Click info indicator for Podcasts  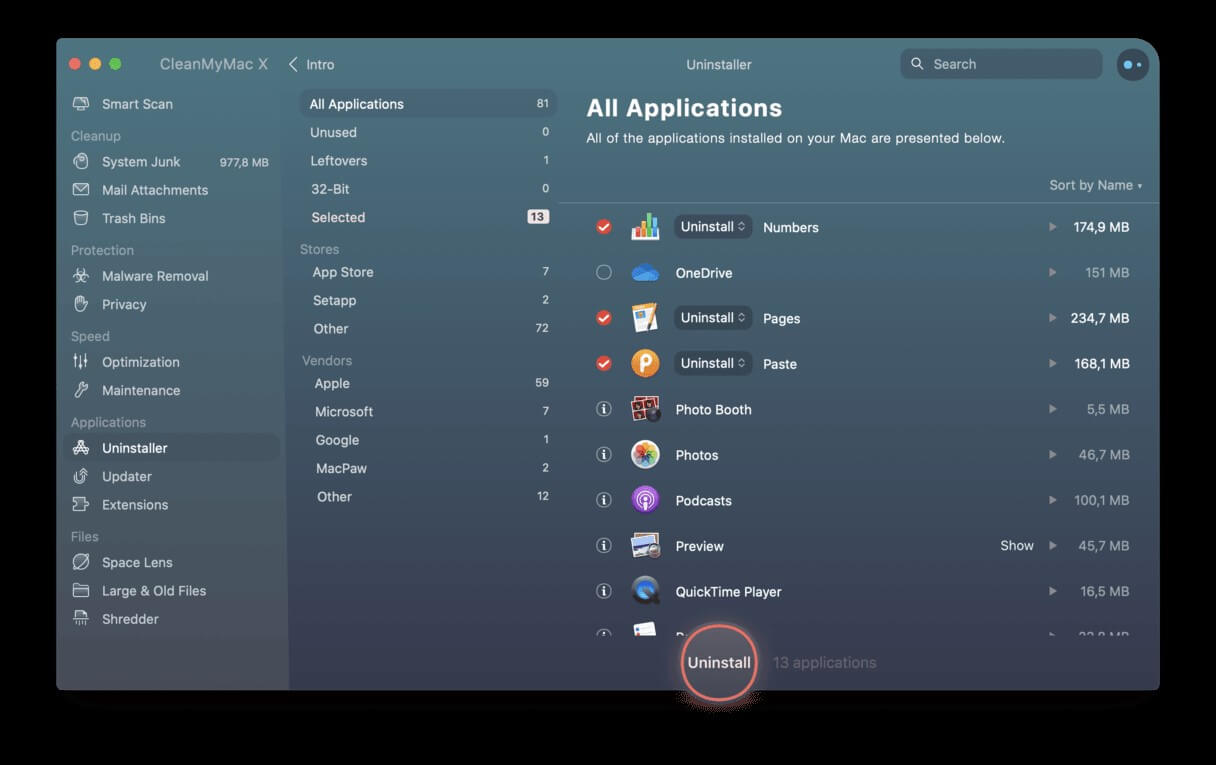click(x=604, y=500)
